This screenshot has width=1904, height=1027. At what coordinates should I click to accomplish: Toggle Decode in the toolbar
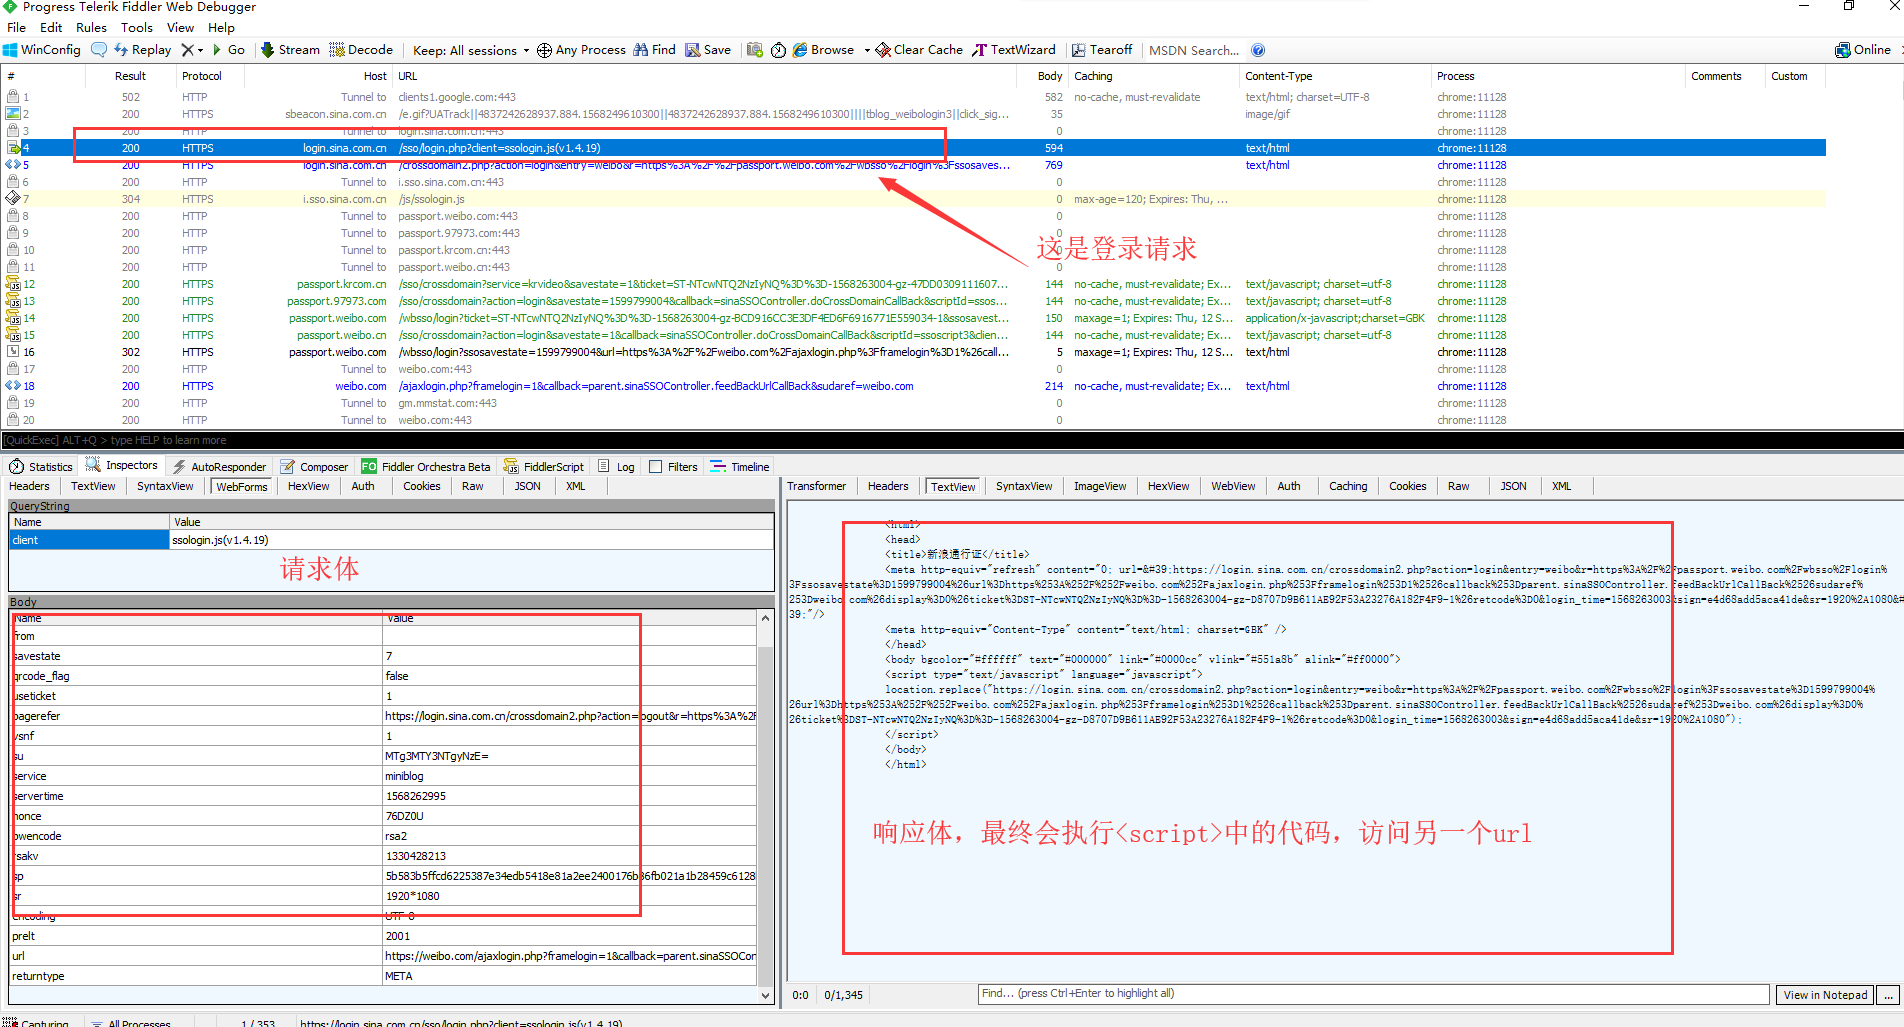click(362, 50)
